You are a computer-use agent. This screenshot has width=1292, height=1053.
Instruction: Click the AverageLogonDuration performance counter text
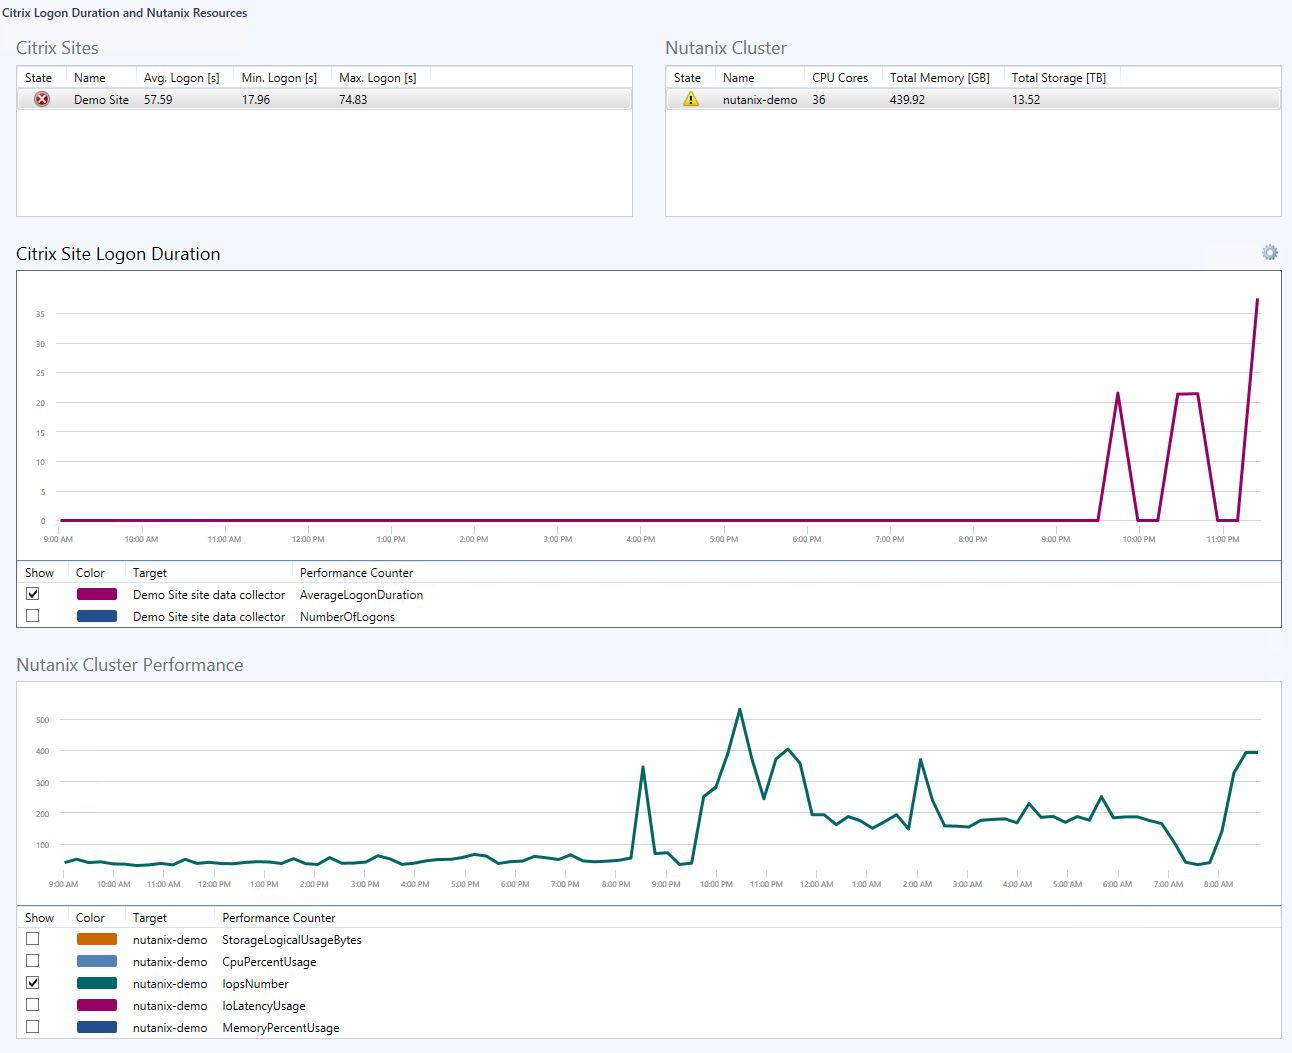[x=361, y=595]
